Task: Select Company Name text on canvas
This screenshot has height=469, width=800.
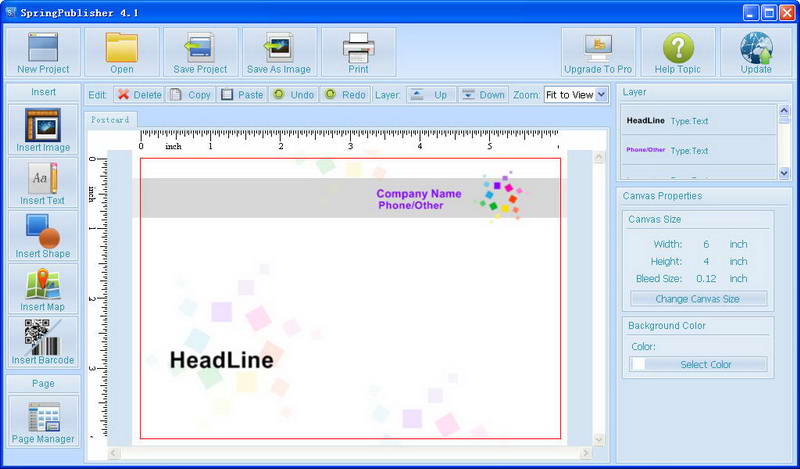Action: point(419,193)
